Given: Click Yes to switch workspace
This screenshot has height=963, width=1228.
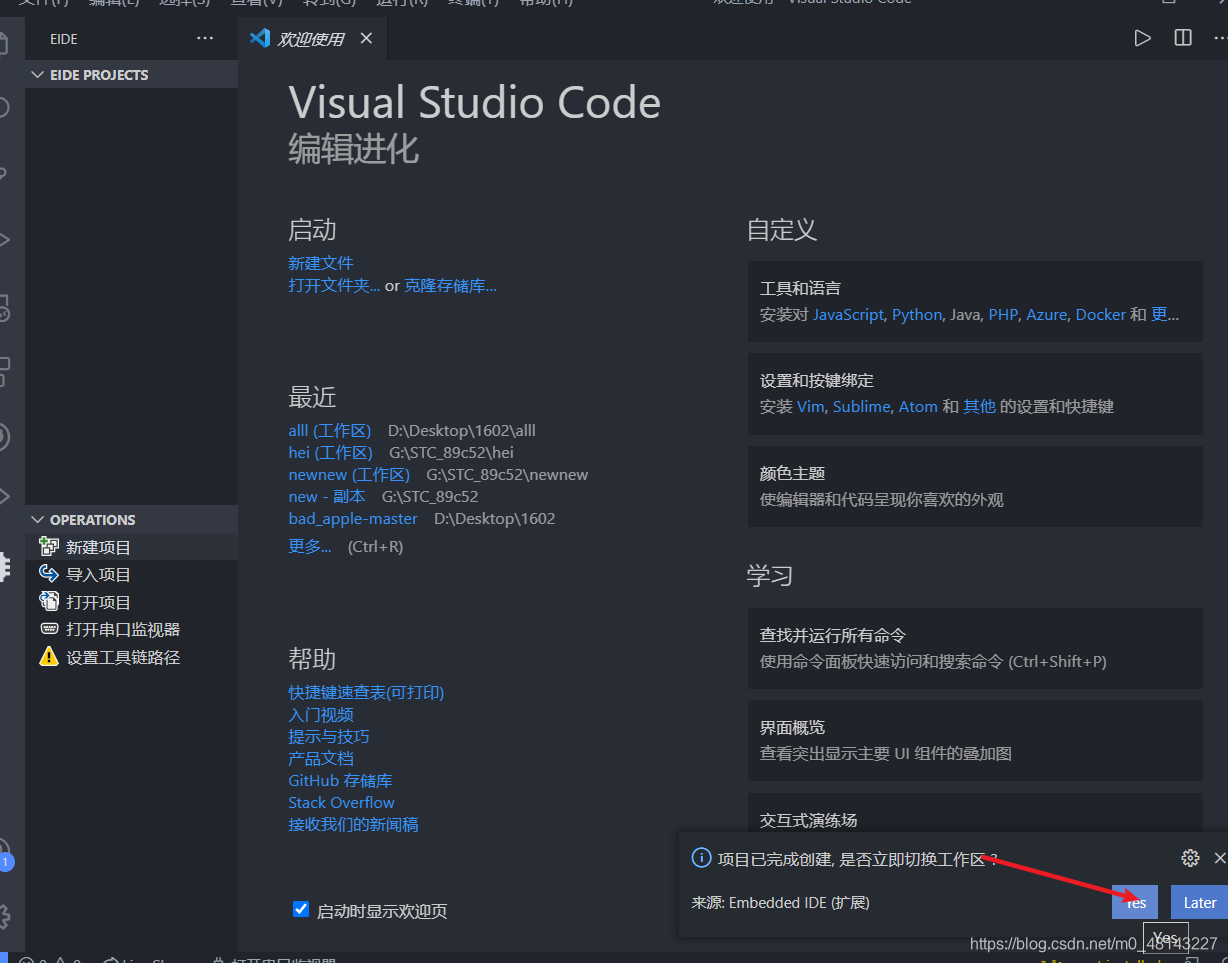Looking at the screenshot, I should 1134,902.
